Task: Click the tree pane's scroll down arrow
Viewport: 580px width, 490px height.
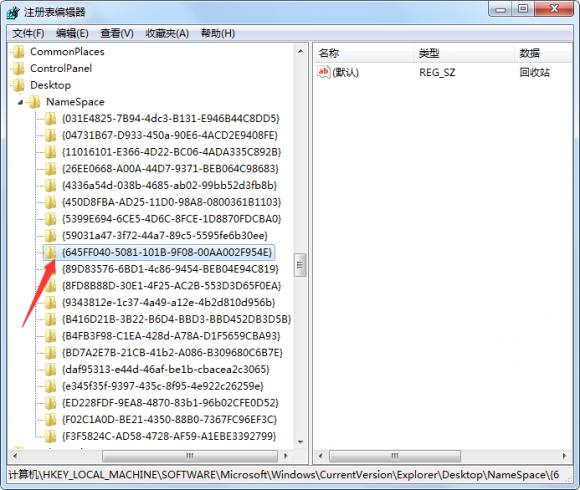Action: 300,442
